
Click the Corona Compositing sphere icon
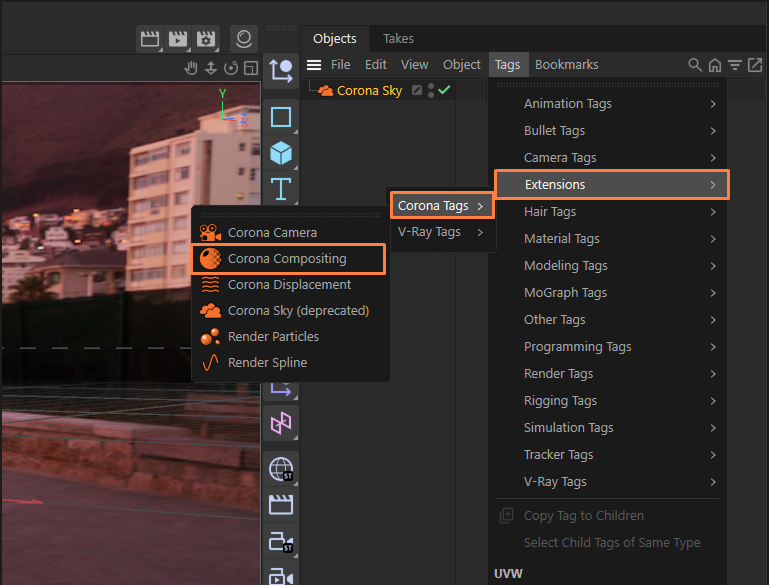210,258
